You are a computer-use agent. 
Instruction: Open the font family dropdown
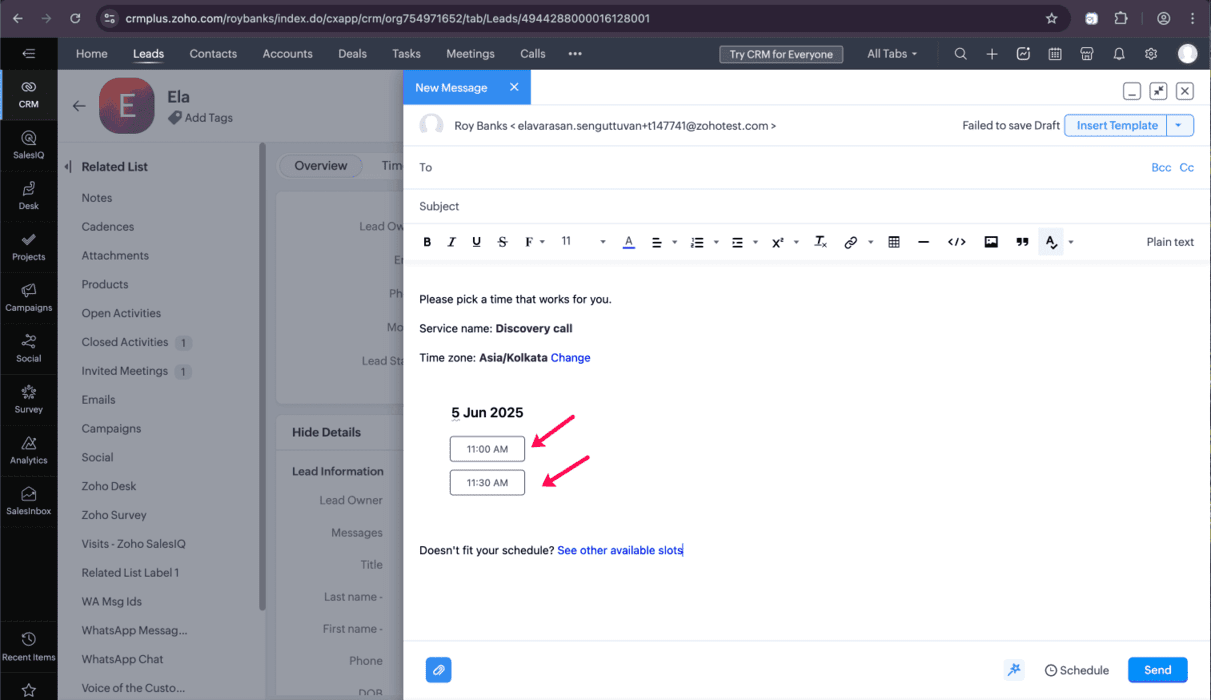coord(534,242)
